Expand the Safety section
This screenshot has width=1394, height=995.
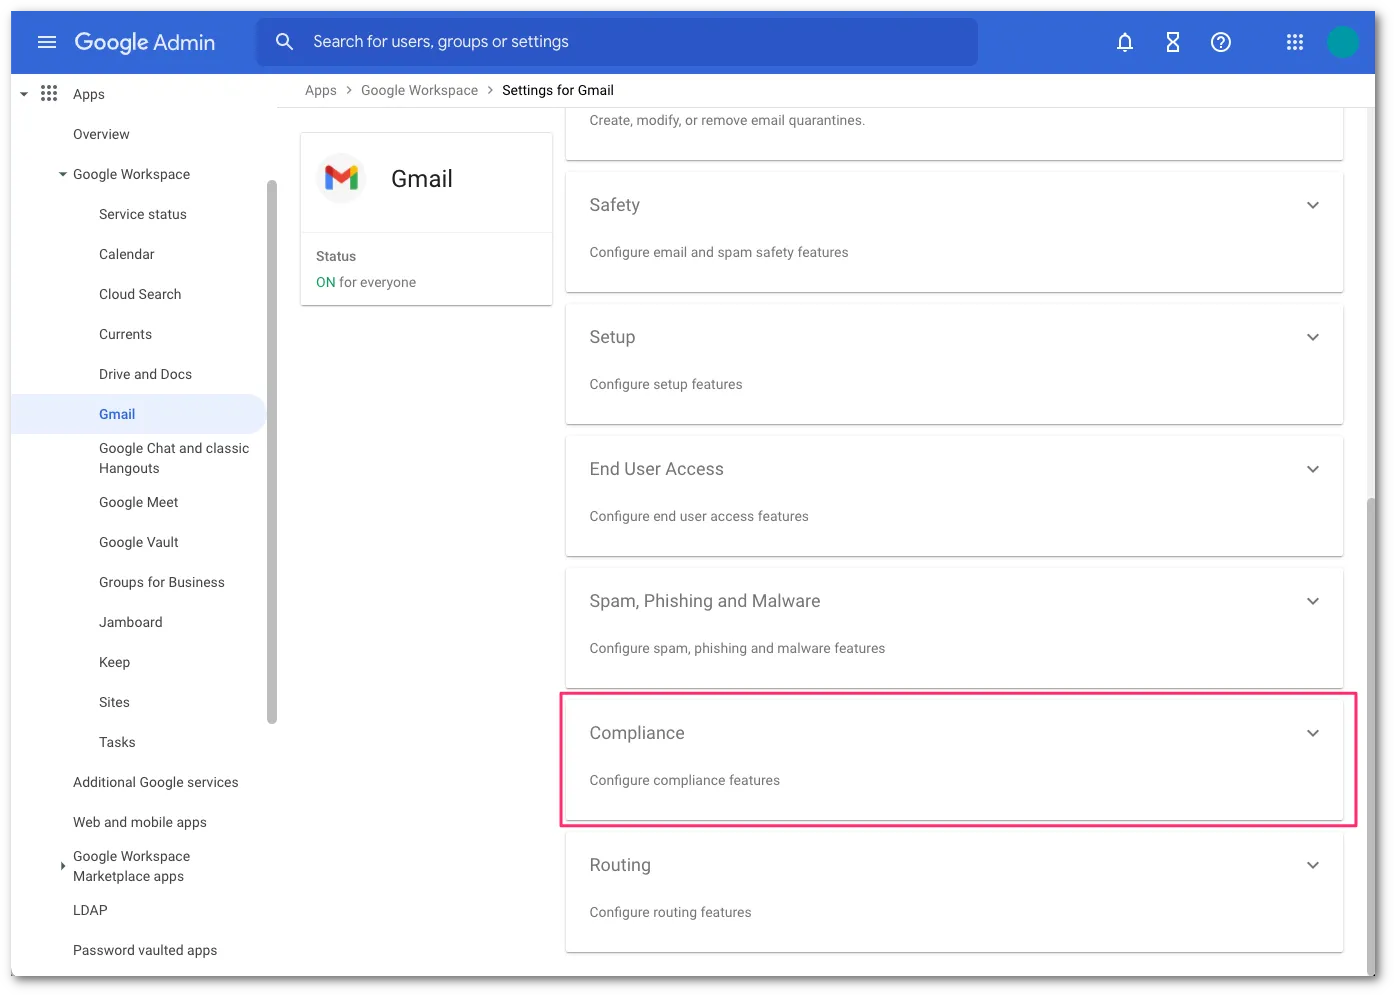(x=1313, y=205)
